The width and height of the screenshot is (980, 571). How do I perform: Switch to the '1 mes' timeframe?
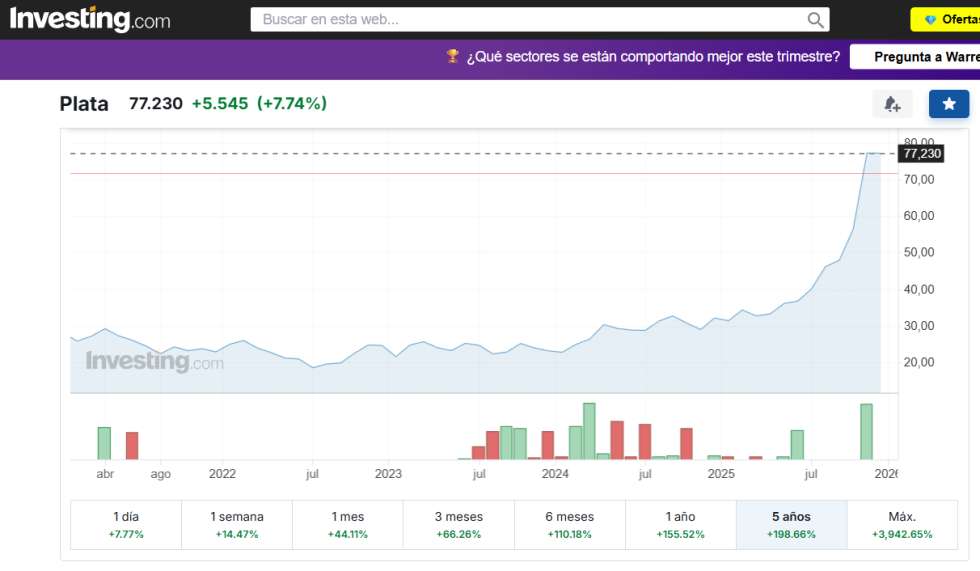pyautogui.click(x=348, y=525)
